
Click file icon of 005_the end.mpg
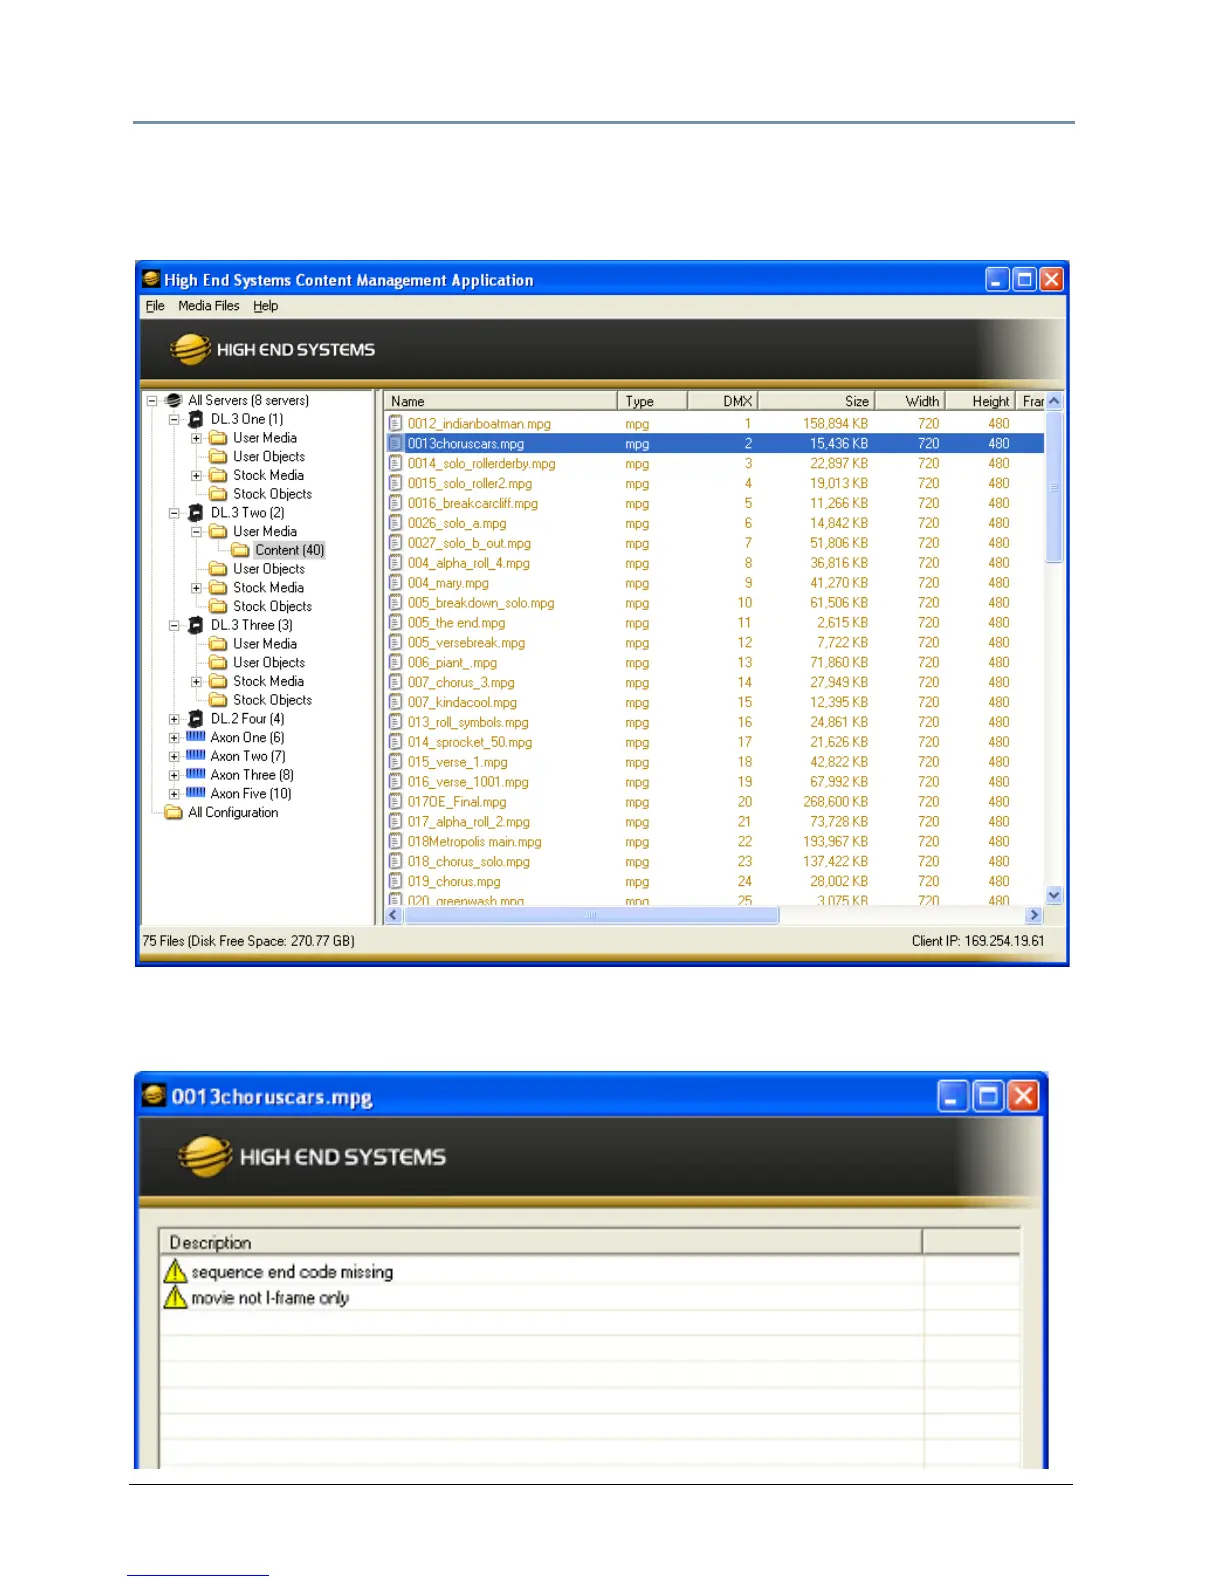(x=396, y=623)
